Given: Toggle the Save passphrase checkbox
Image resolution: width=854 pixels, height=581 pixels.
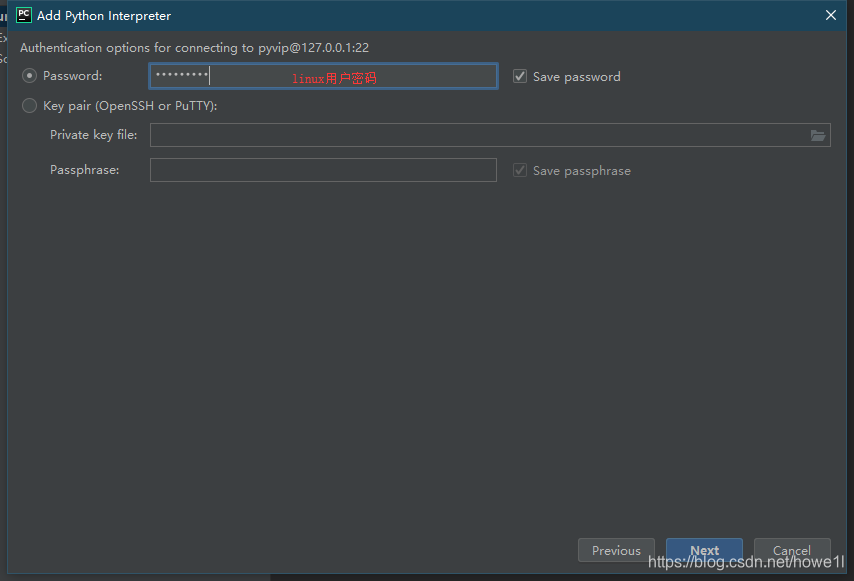Looking at the screenshot, I should [520, 170].
